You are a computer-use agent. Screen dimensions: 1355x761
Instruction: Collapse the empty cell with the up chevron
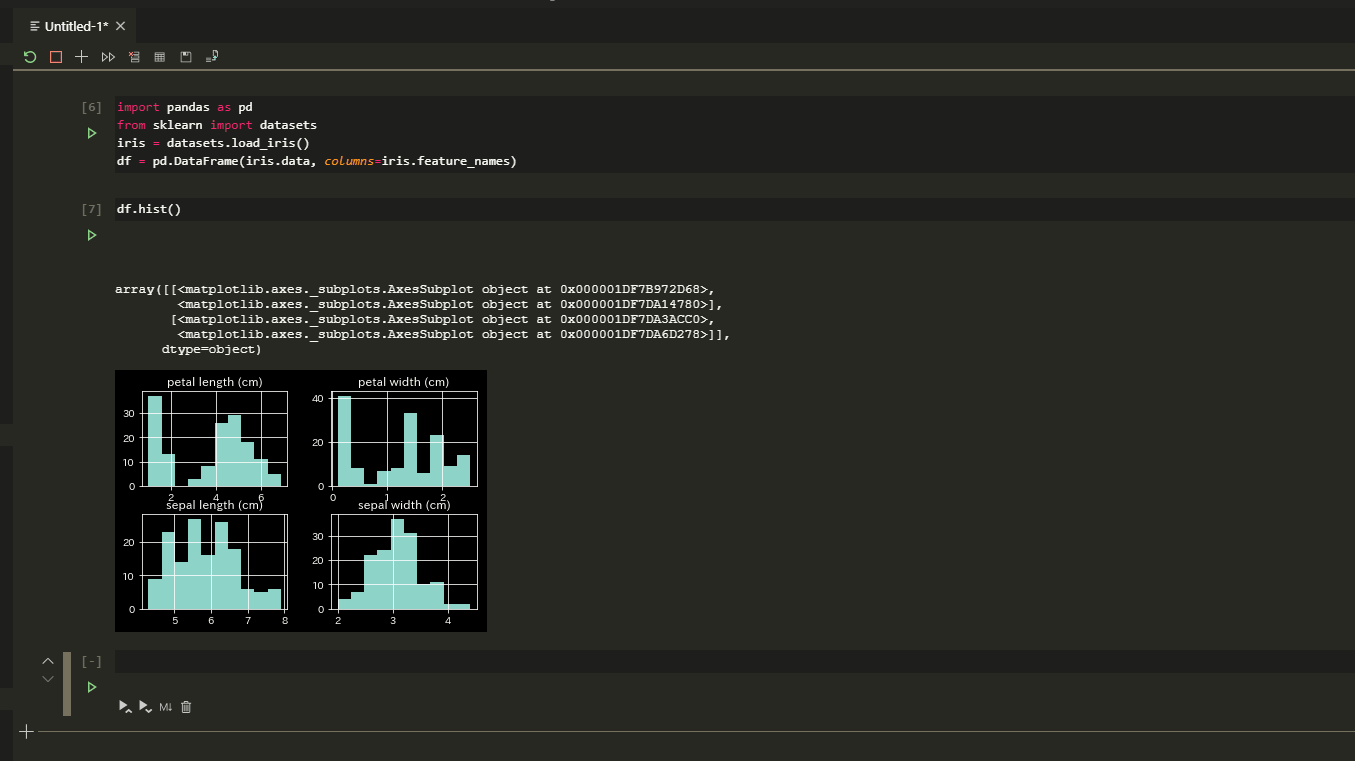pos(47,661)
